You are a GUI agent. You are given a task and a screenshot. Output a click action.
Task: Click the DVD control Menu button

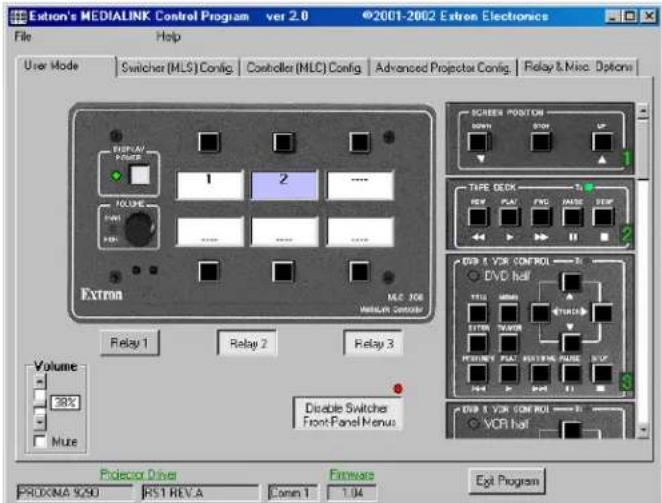[509, 313]
